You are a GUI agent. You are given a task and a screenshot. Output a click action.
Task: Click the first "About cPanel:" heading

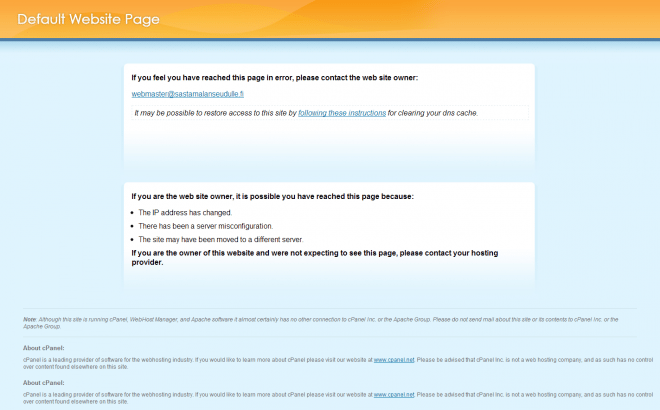point(44,348)
